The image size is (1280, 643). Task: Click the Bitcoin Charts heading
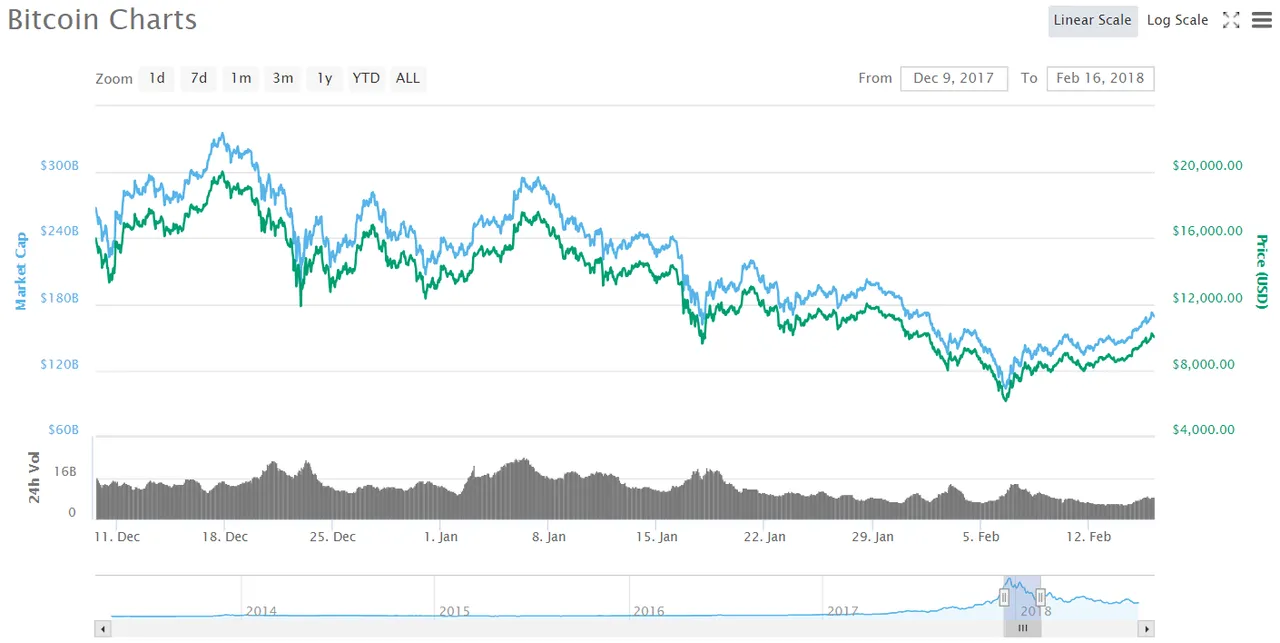point(102,19)
